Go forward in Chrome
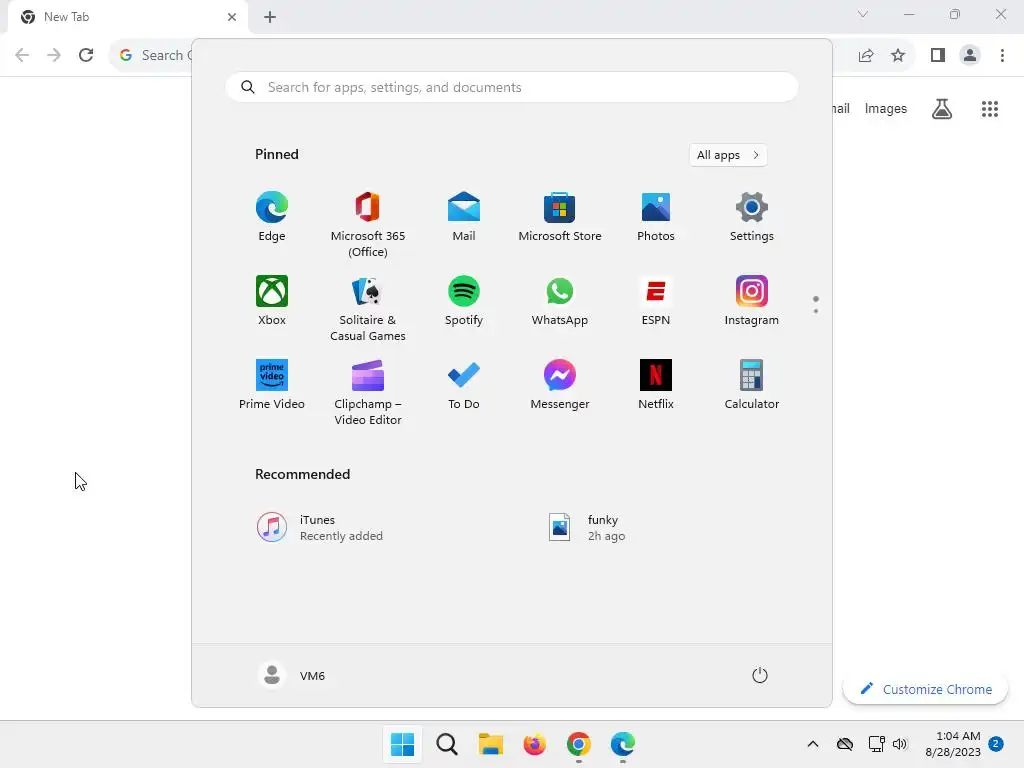 point(54,55)
